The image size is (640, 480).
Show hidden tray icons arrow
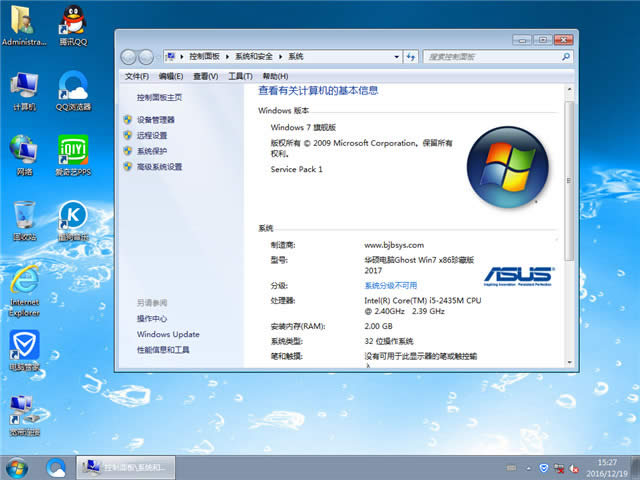coord(529,468)
